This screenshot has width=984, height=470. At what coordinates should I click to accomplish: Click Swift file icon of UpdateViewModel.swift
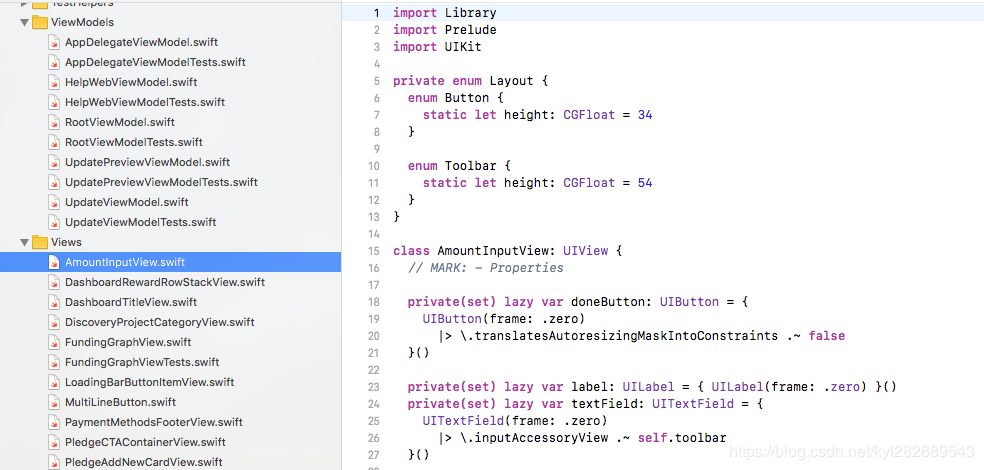55,203
